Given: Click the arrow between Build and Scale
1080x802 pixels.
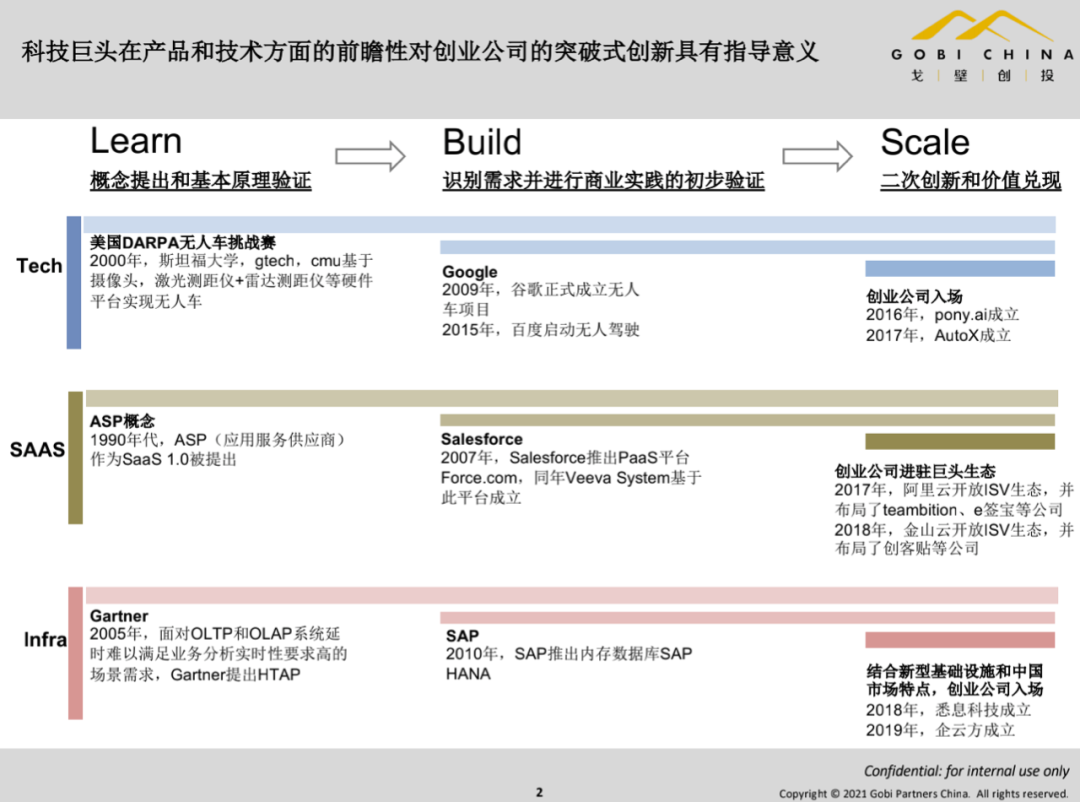Looking at the screenshot, I should click(x=817, y=156).
